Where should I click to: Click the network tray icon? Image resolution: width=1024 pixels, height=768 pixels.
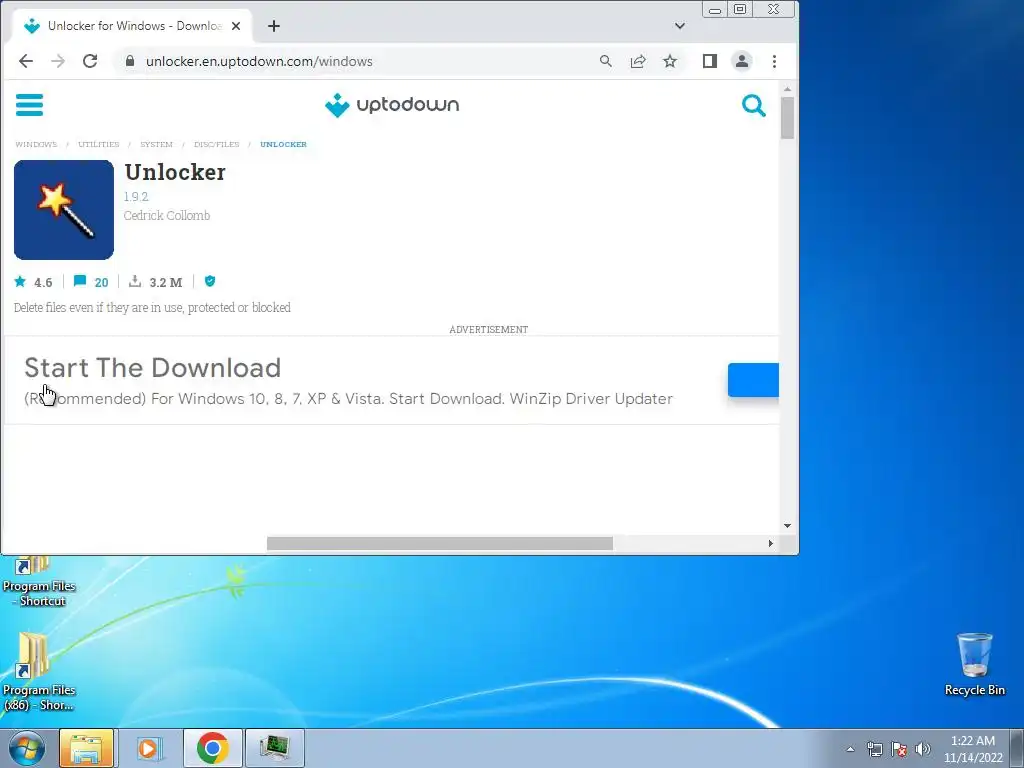(874, 749)
